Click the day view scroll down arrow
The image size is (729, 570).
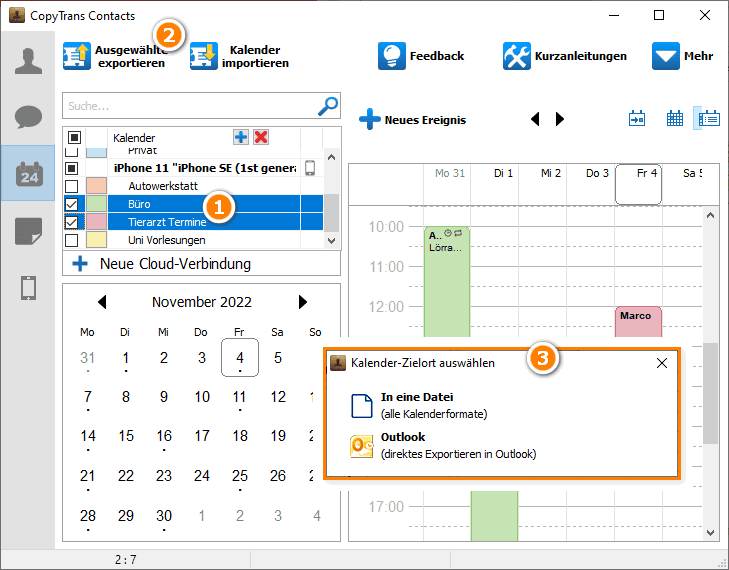pyautogui.click(x=710, y=533)
